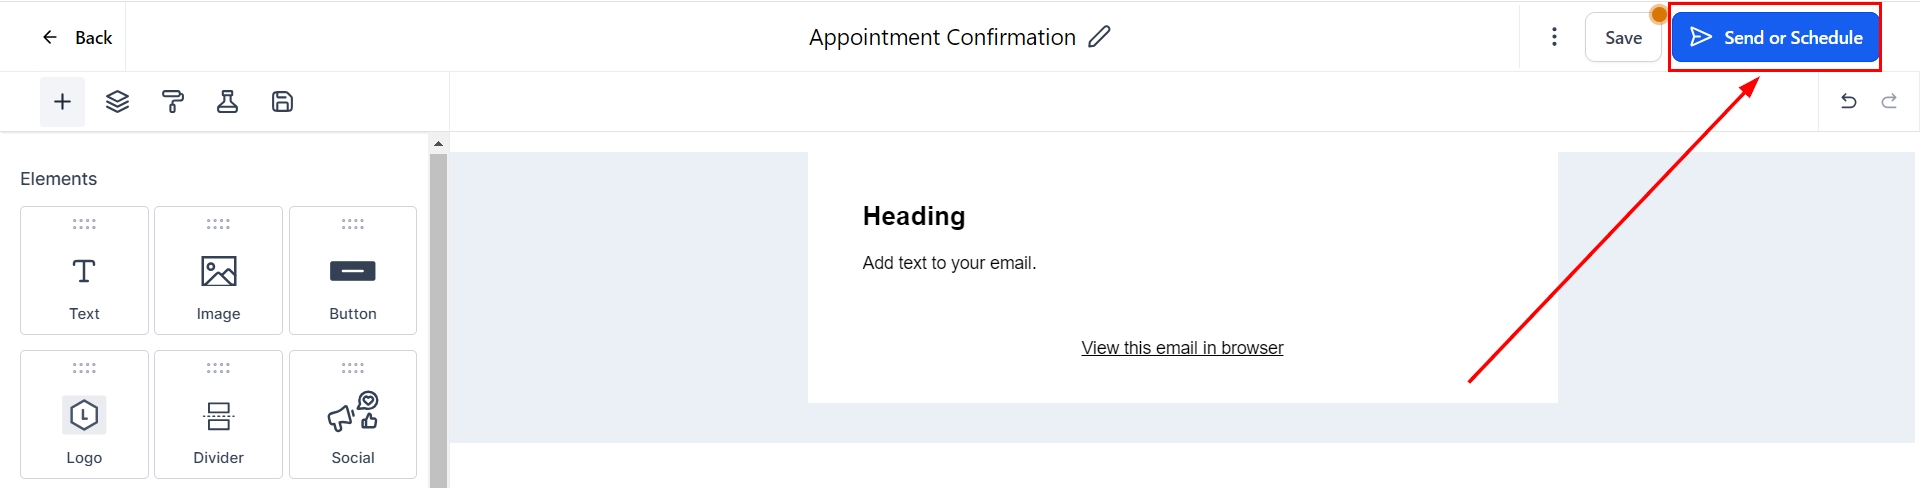Image resolution: width=1920 pixels, height=488 pixels.
Task: Select the Image element tile
Action: pyautogui.click(x=218, y=270)
